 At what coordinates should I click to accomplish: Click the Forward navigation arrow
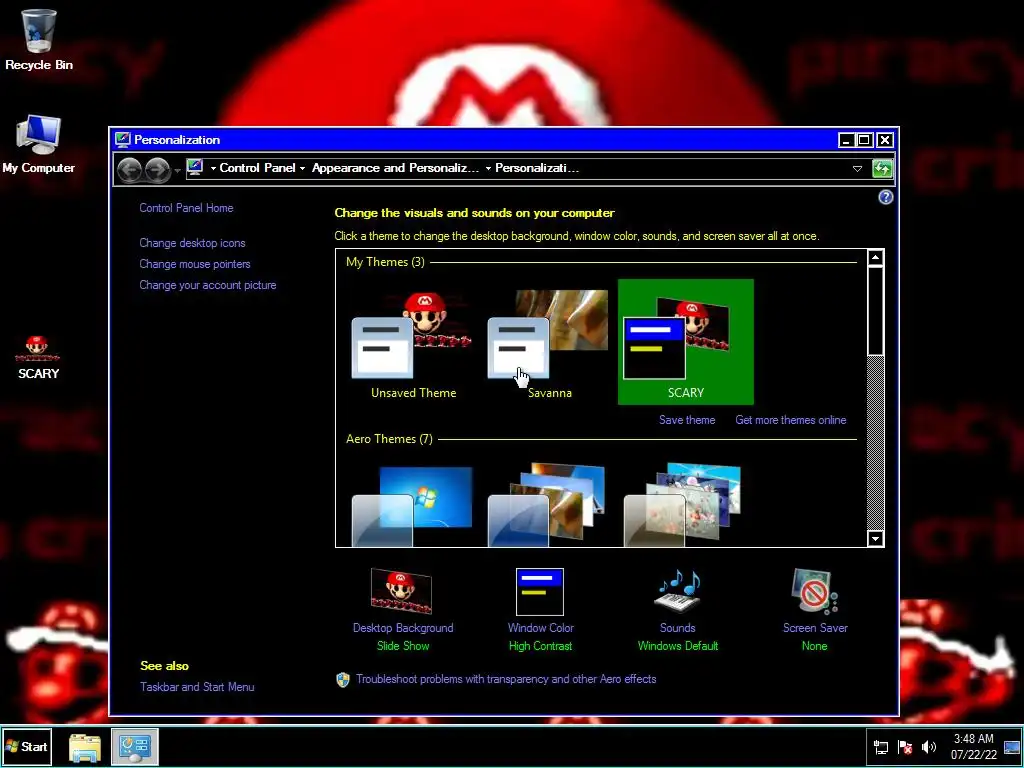click(157, 170)
